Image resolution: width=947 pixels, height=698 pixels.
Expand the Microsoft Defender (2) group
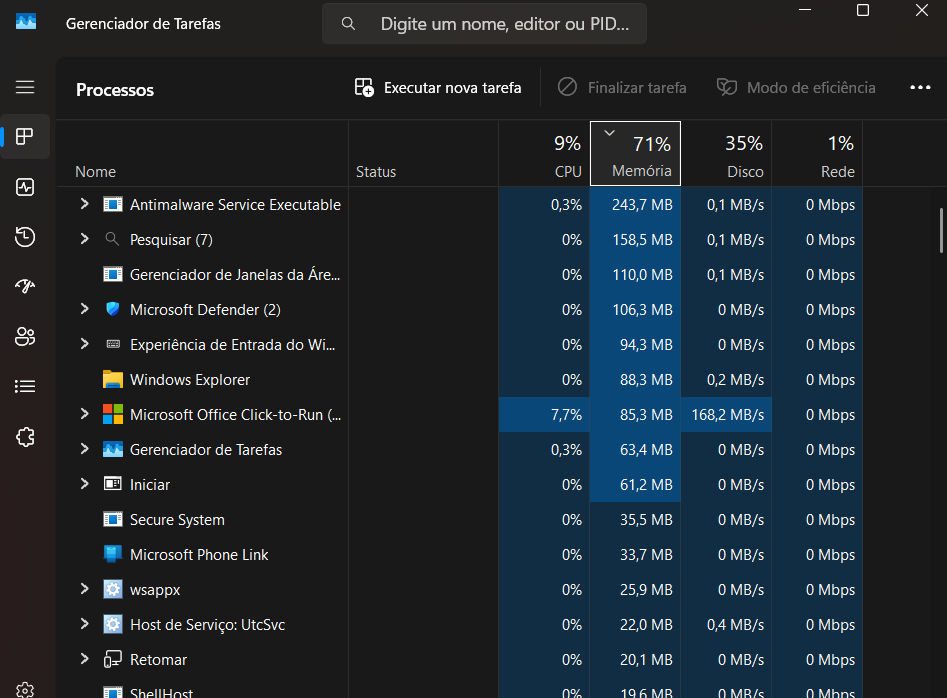coord(85,310)
